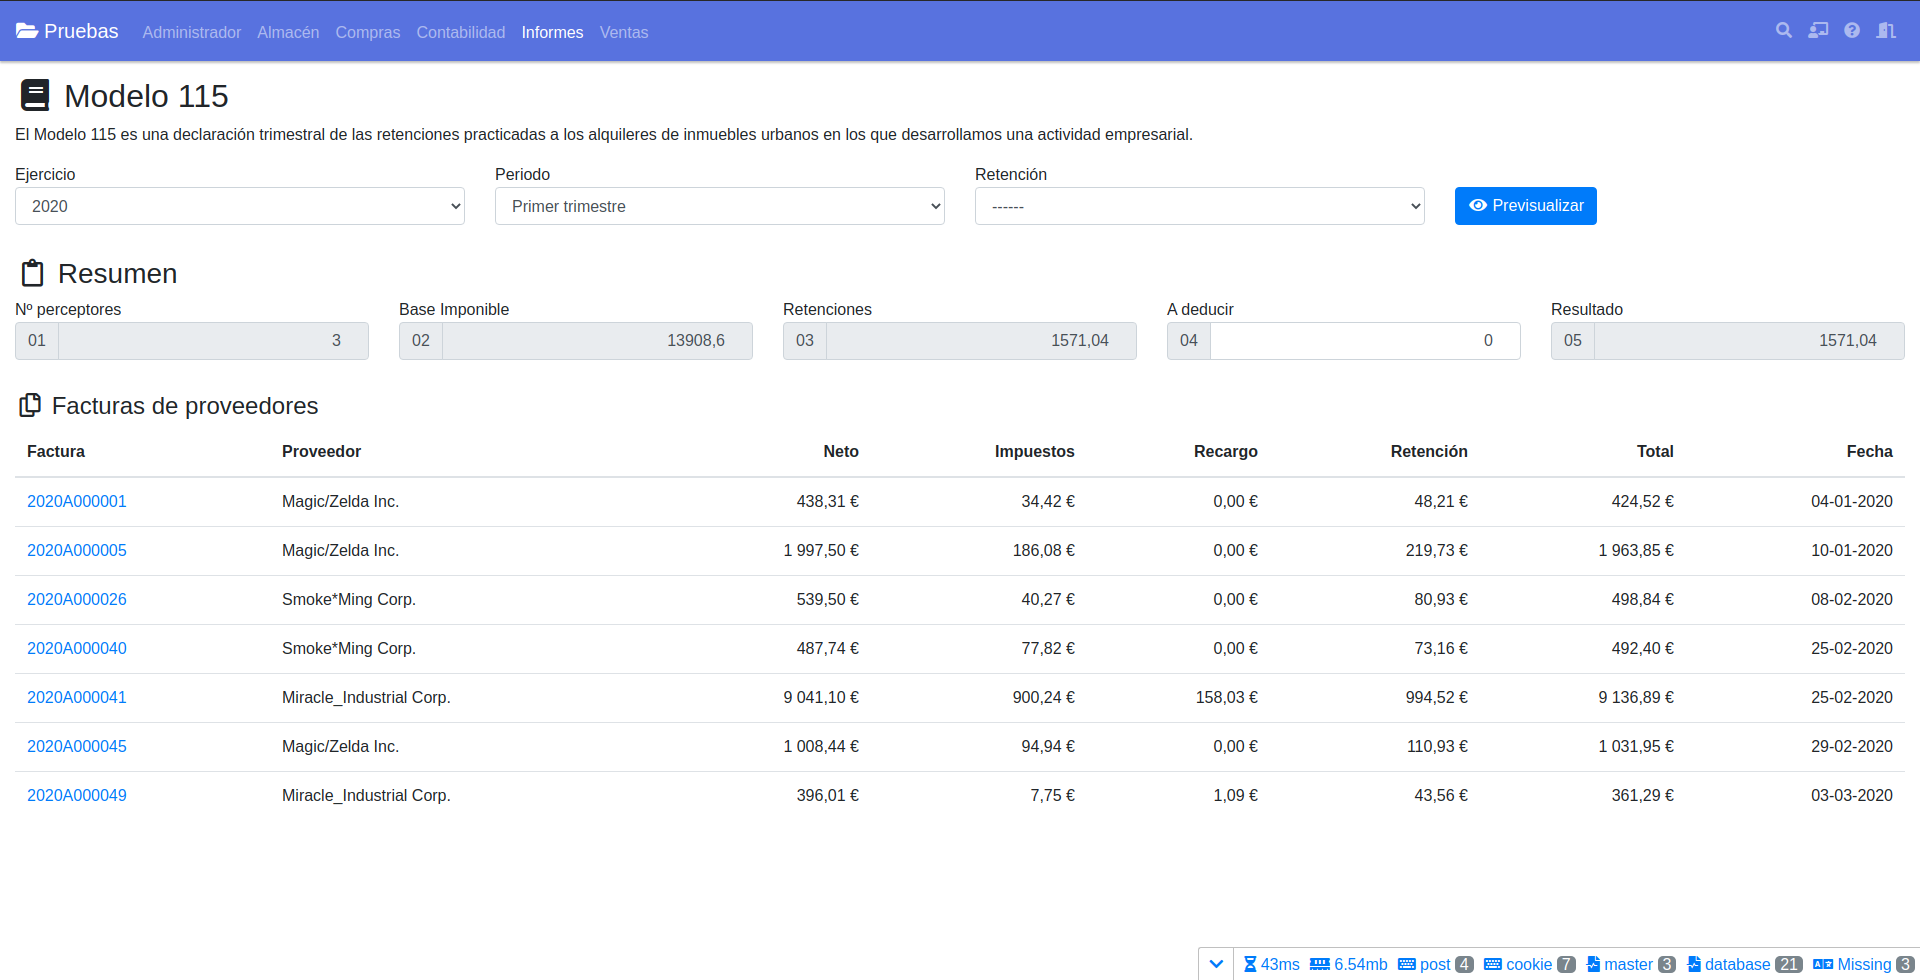Expand the Periodo dropdown showing Primer trimestre
The image size is (1920, 980).
point(720,206)
